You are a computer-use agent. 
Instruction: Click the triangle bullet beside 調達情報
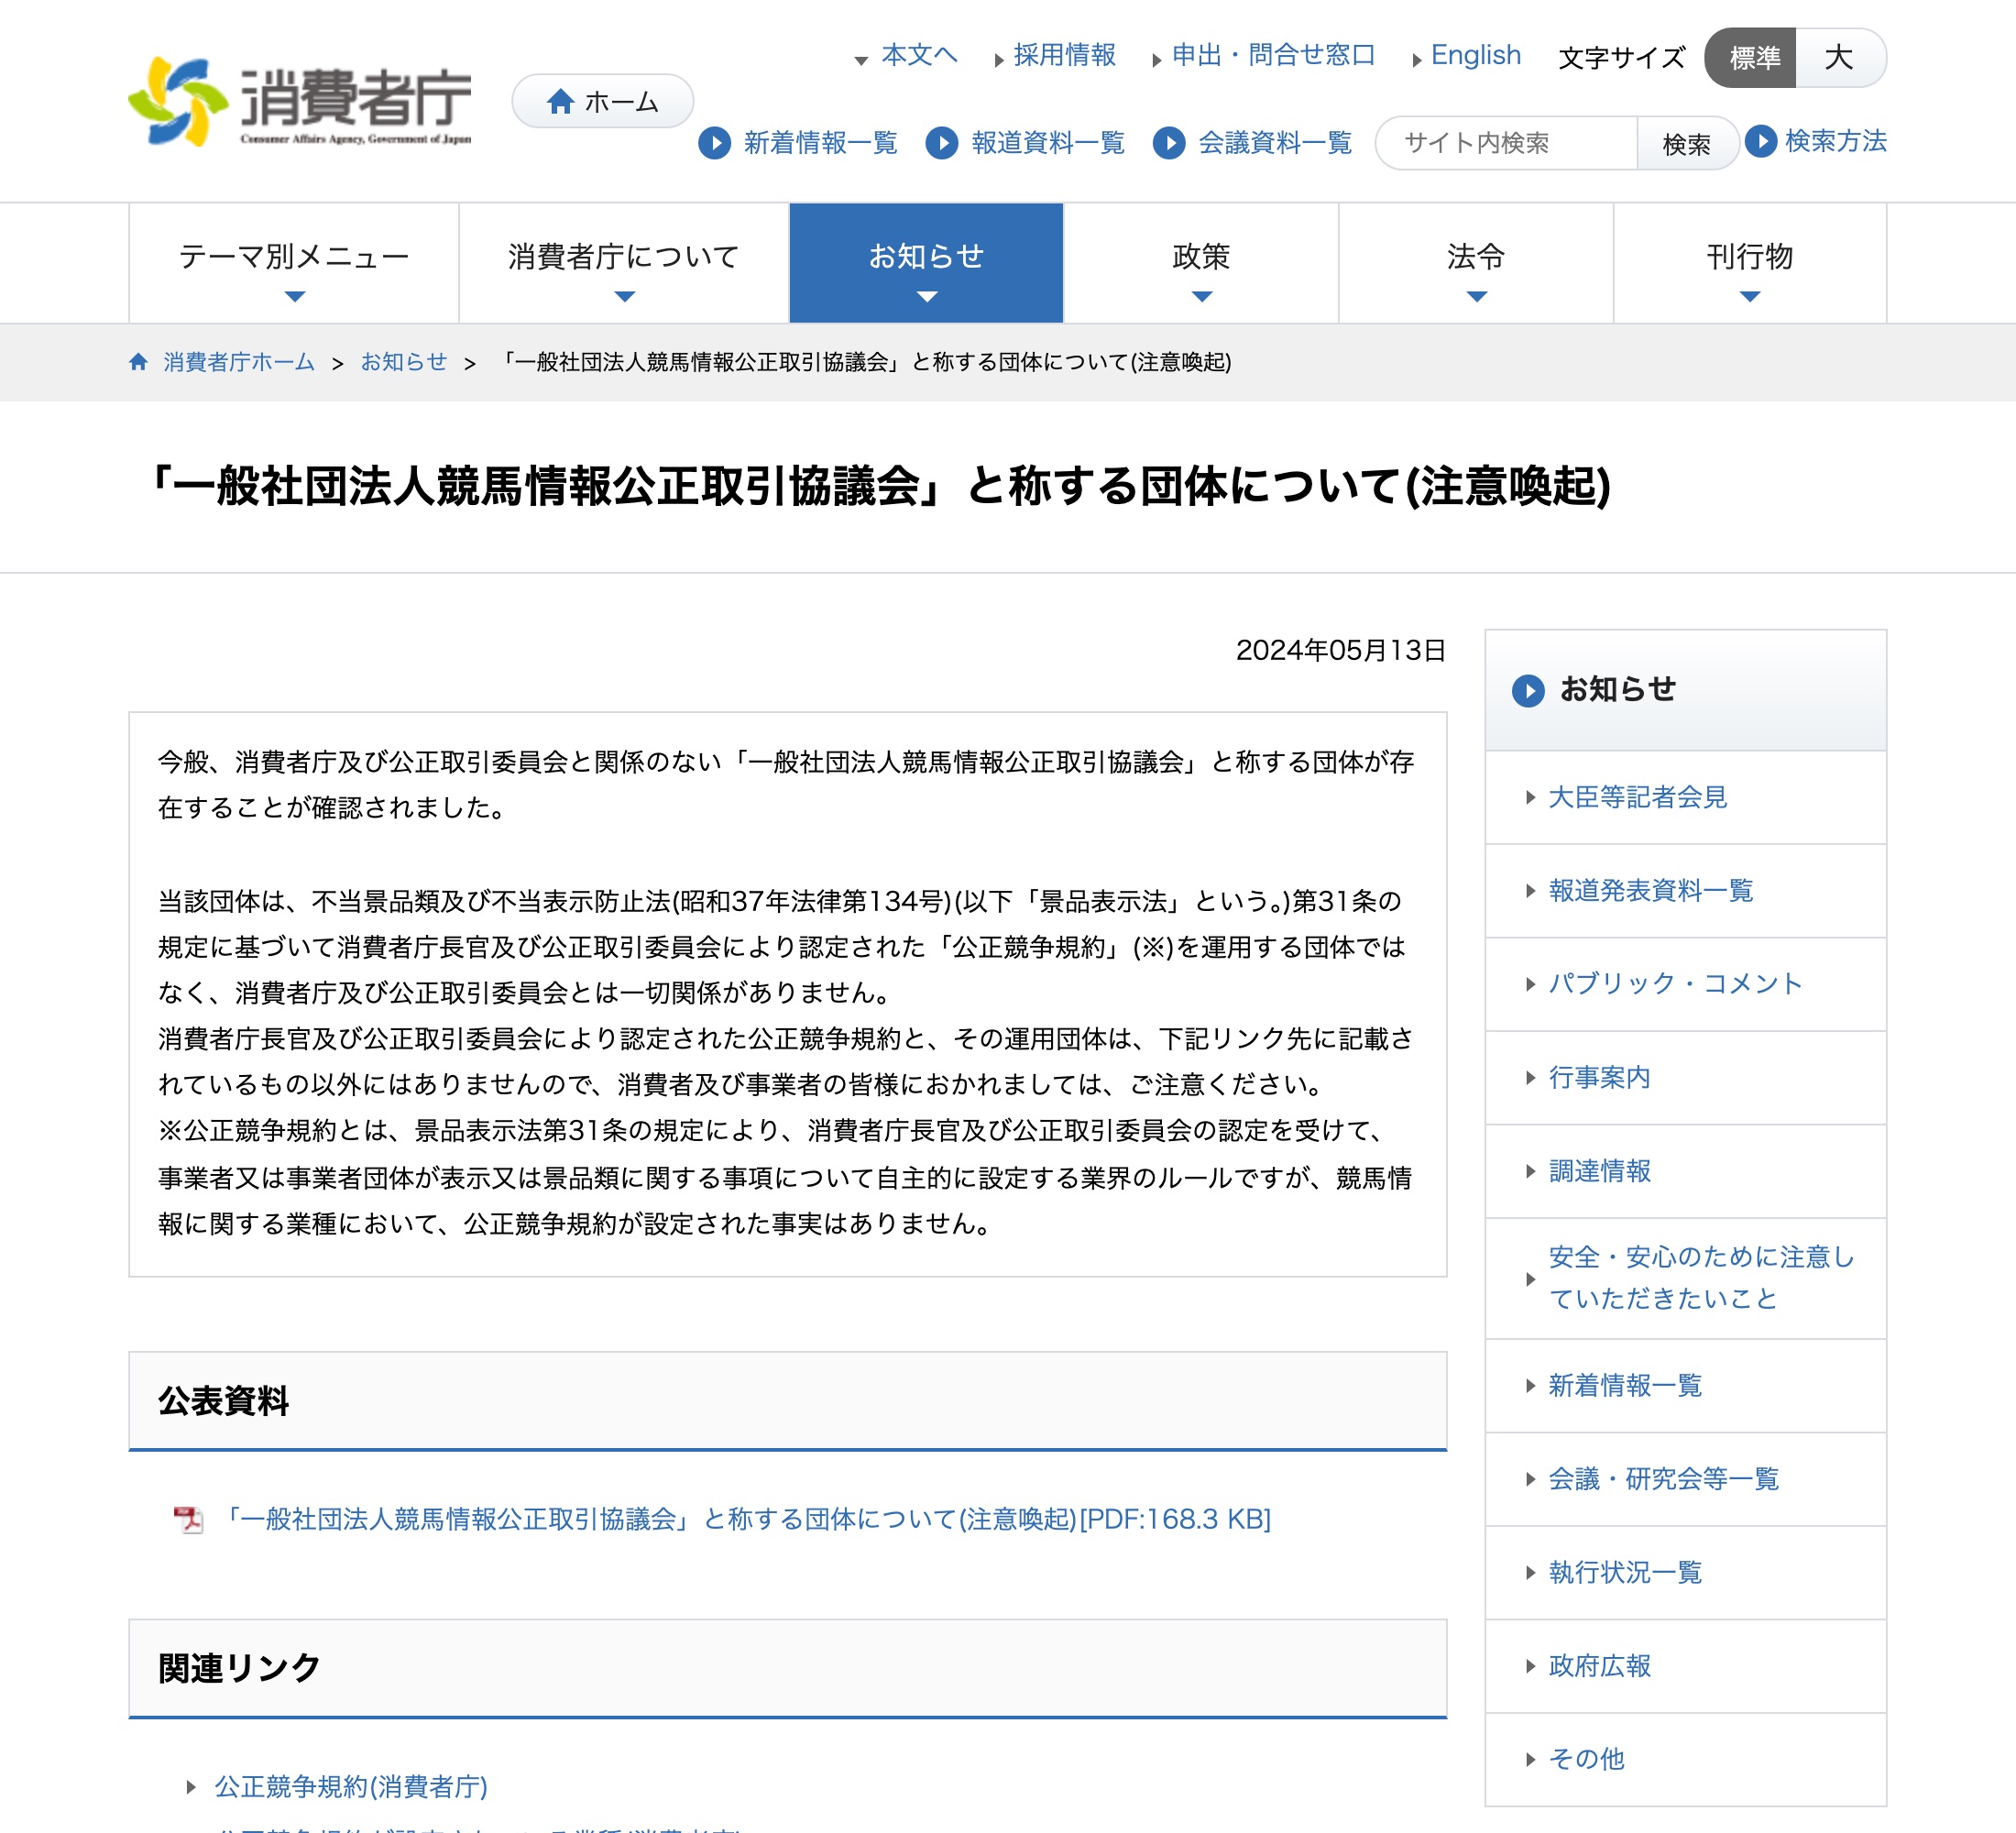point(1530,1171)
